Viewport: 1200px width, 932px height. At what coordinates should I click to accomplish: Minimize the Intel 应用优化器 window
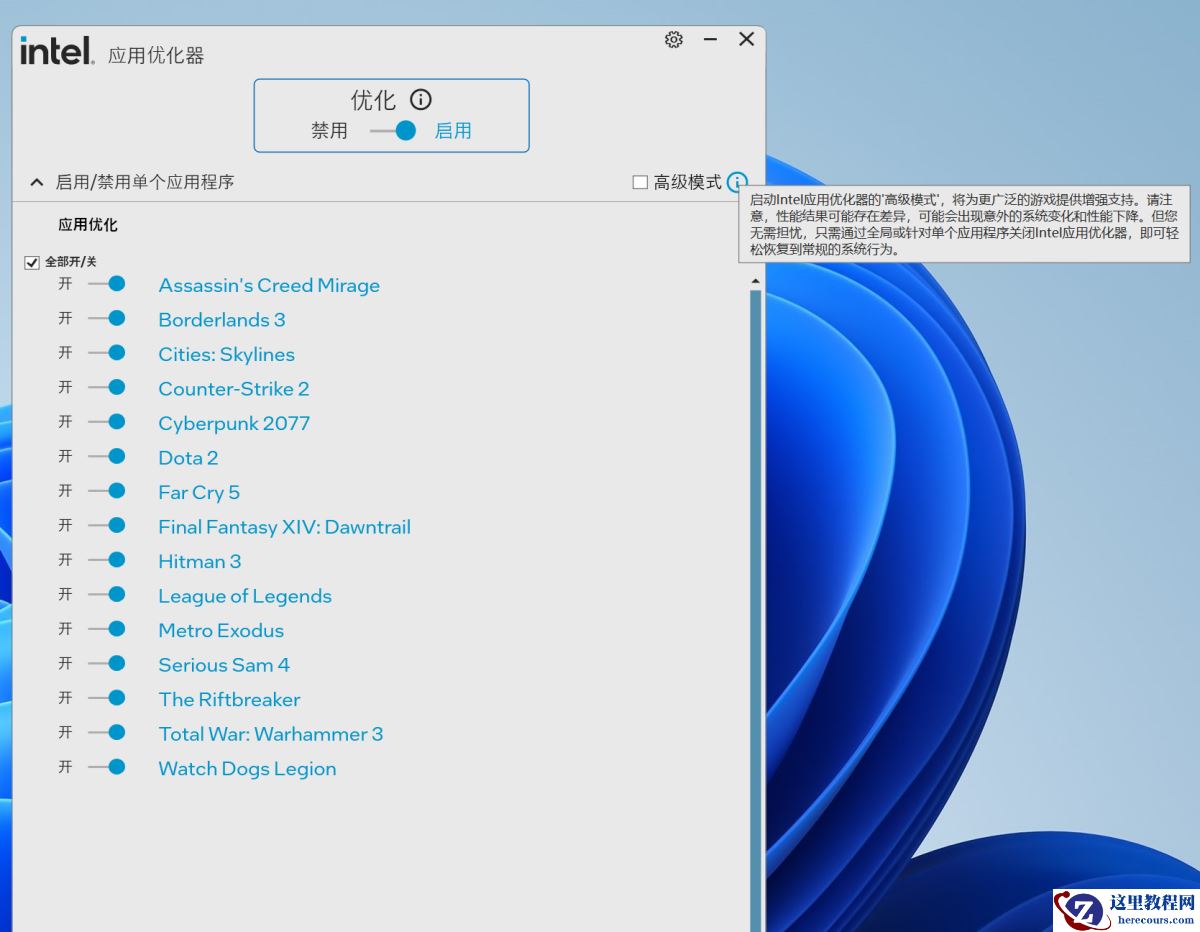pos(710,39)
